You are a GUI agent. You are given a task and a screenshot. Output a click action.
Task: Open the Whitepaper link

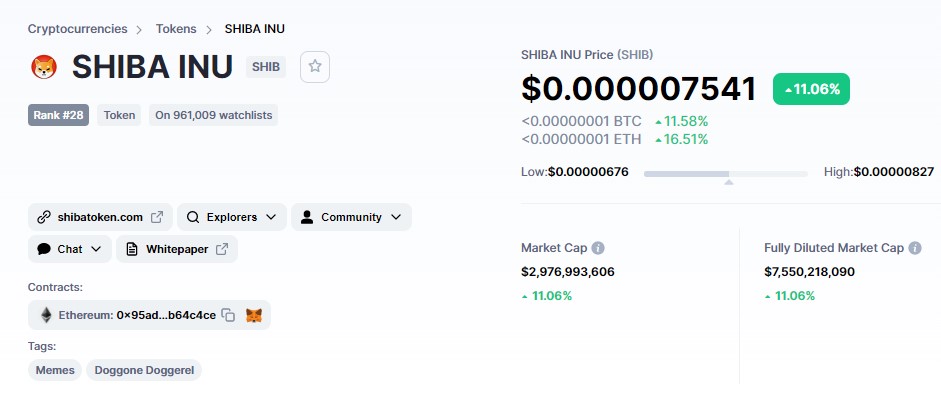tap(177, 249)
